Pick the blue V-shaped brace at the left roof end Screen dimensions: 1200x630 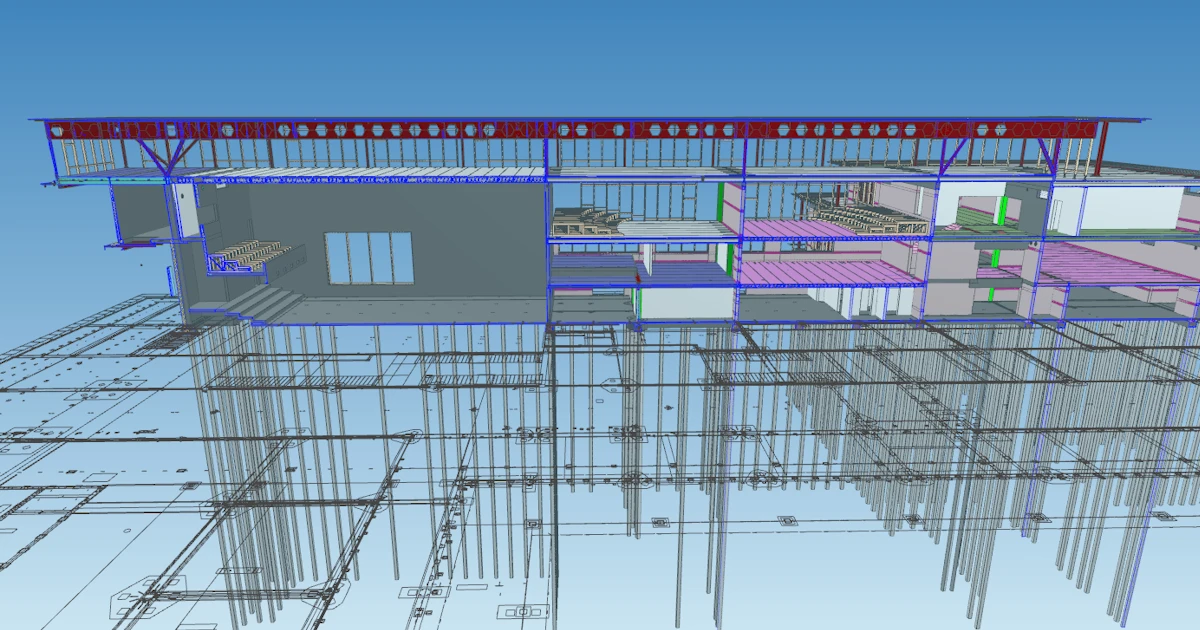159,155
